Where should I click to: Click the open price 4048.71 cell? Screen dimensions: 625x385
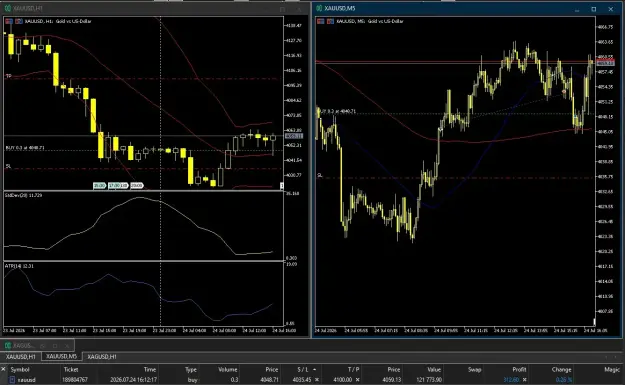269,380
